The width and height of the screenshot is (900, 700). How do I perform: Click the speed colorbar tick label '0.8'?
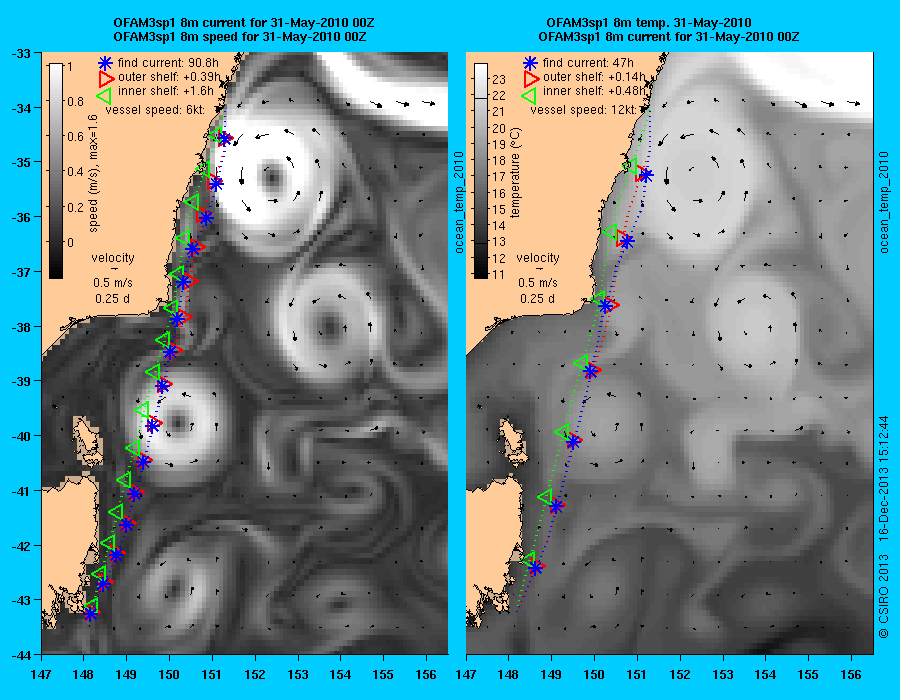(75, 102)
